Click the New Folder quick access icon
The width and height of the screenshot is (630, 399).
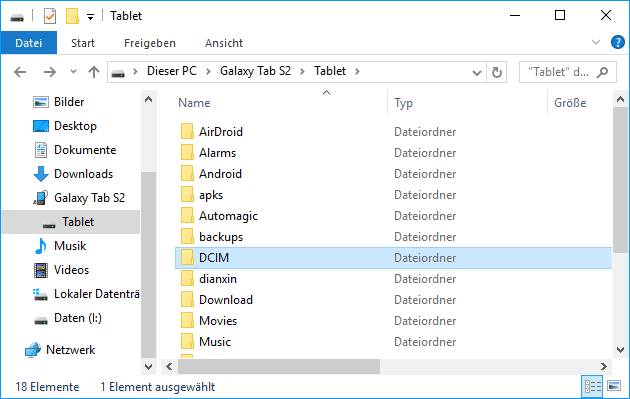click(x=72, y=16)
